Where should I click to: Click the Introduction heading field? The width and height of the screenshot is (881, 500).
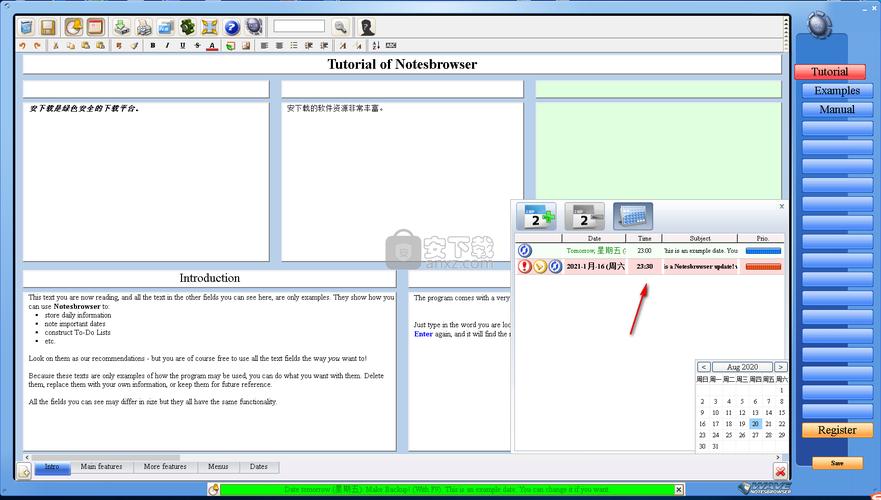(x=210, y=278)
